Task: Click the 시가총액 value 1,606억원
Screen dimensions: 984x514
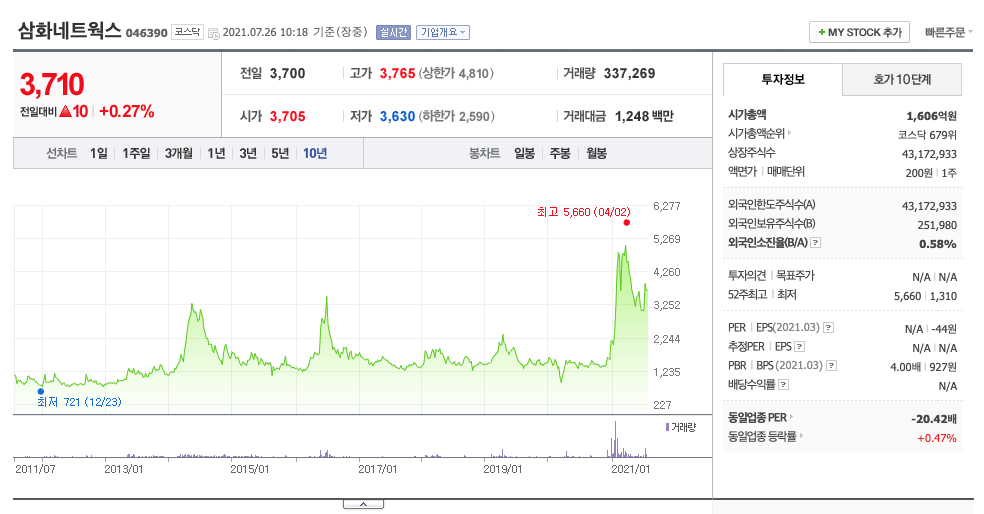Action: pos(931,116)
